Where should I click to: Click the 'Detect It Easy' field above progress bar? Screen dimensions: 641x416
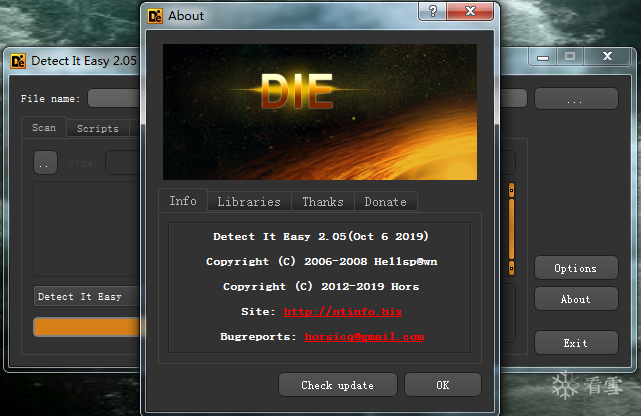click(87, 296)
